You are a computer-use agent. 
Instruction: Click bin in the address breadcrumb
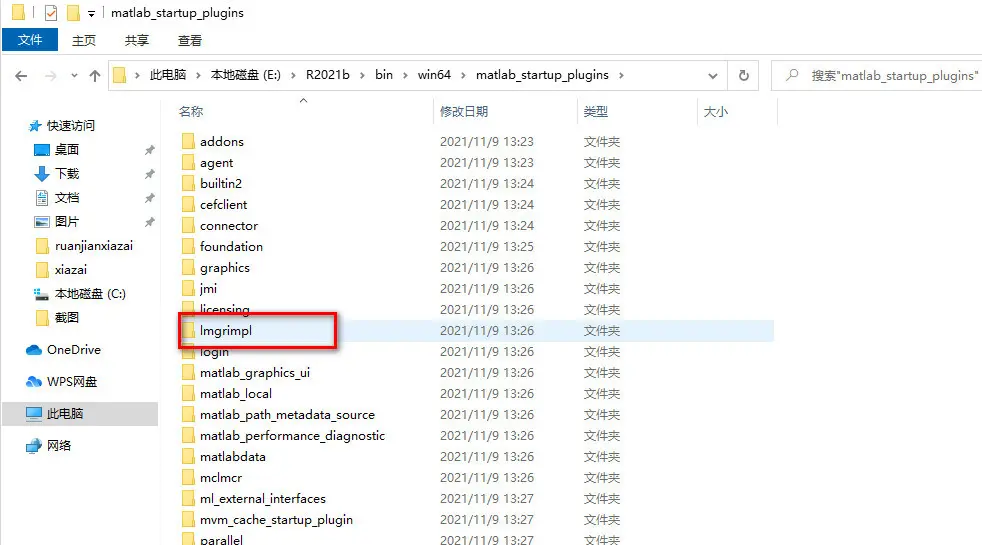click(384, 75)
